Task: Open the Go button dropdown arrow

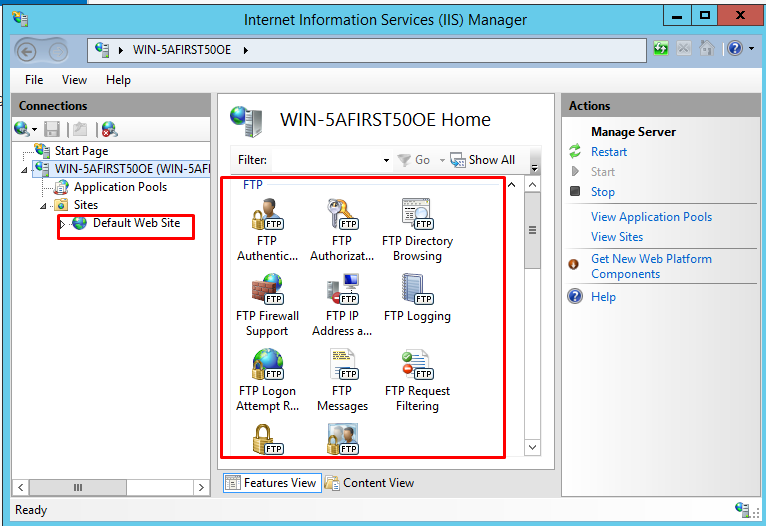Action: tap(442, 160)
